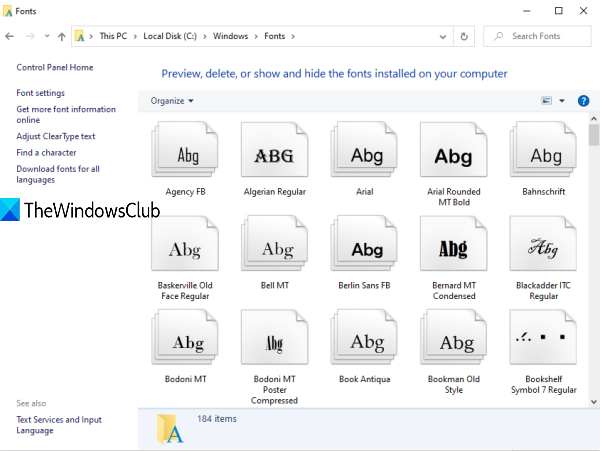Select Bookshelf Symbol 7 Regular icon
This screenshot has height=451, width=600.
click(543, 337)
